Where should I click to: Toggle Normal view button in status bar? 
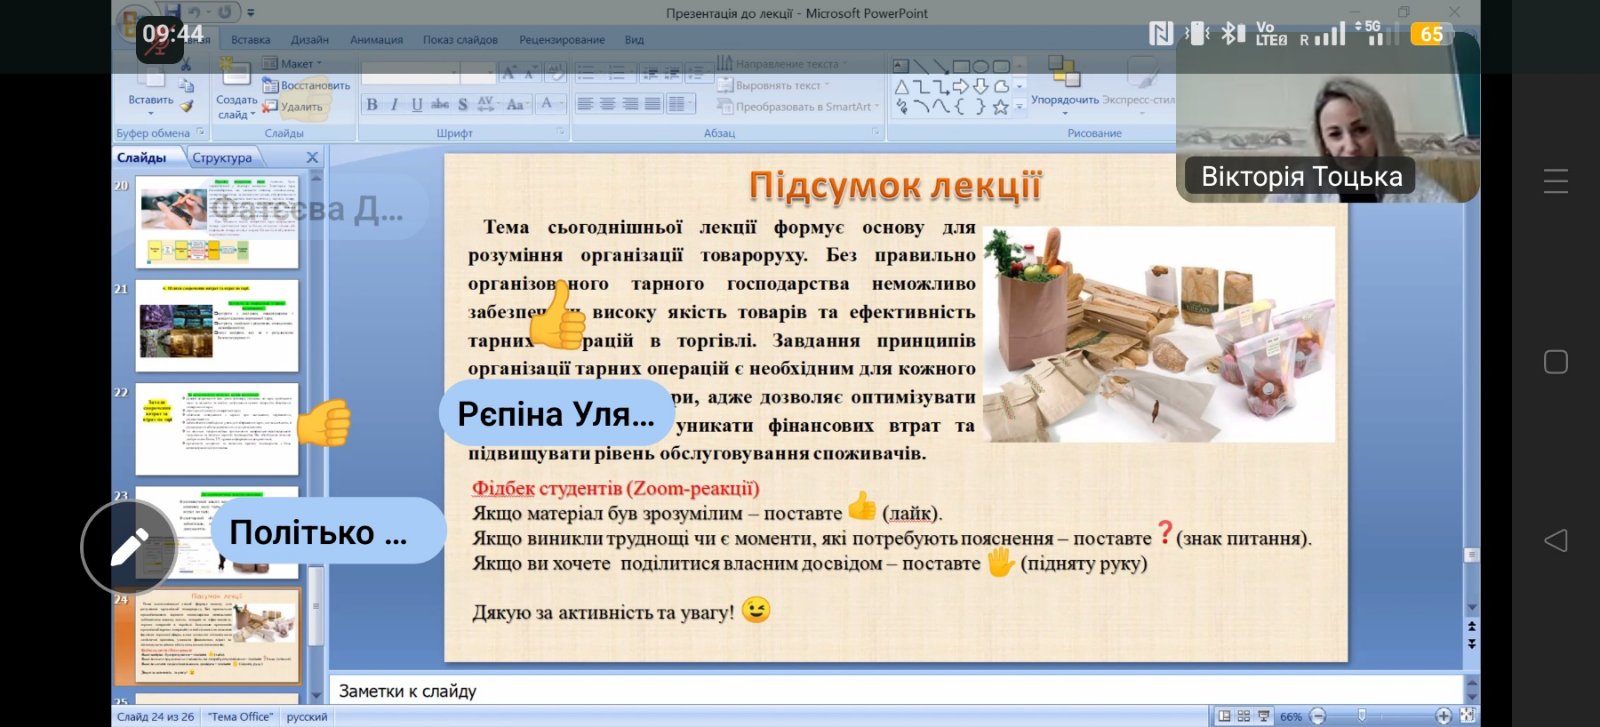coord(1224,716)
